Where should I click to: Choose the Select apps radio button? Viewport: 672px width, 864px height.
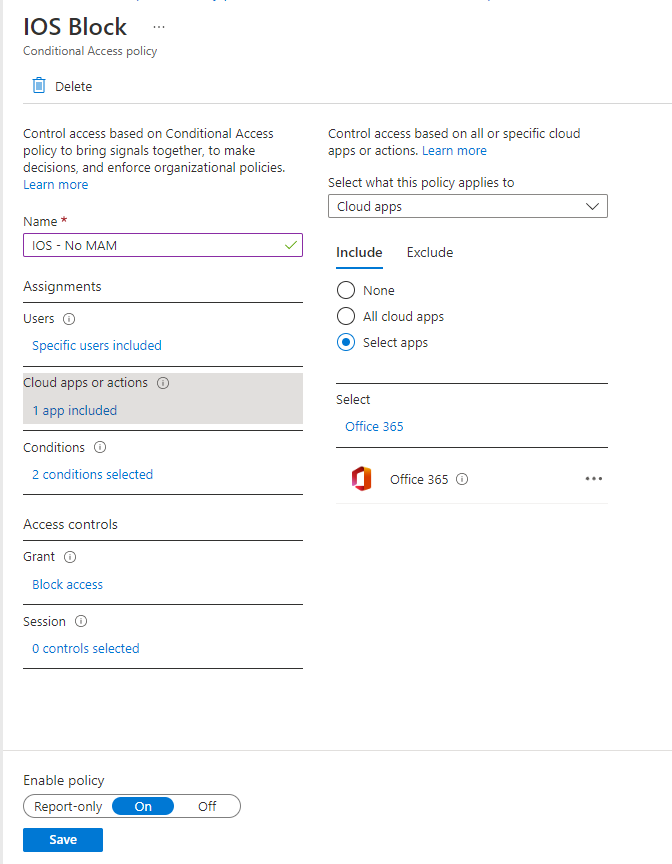click(346, 342)
